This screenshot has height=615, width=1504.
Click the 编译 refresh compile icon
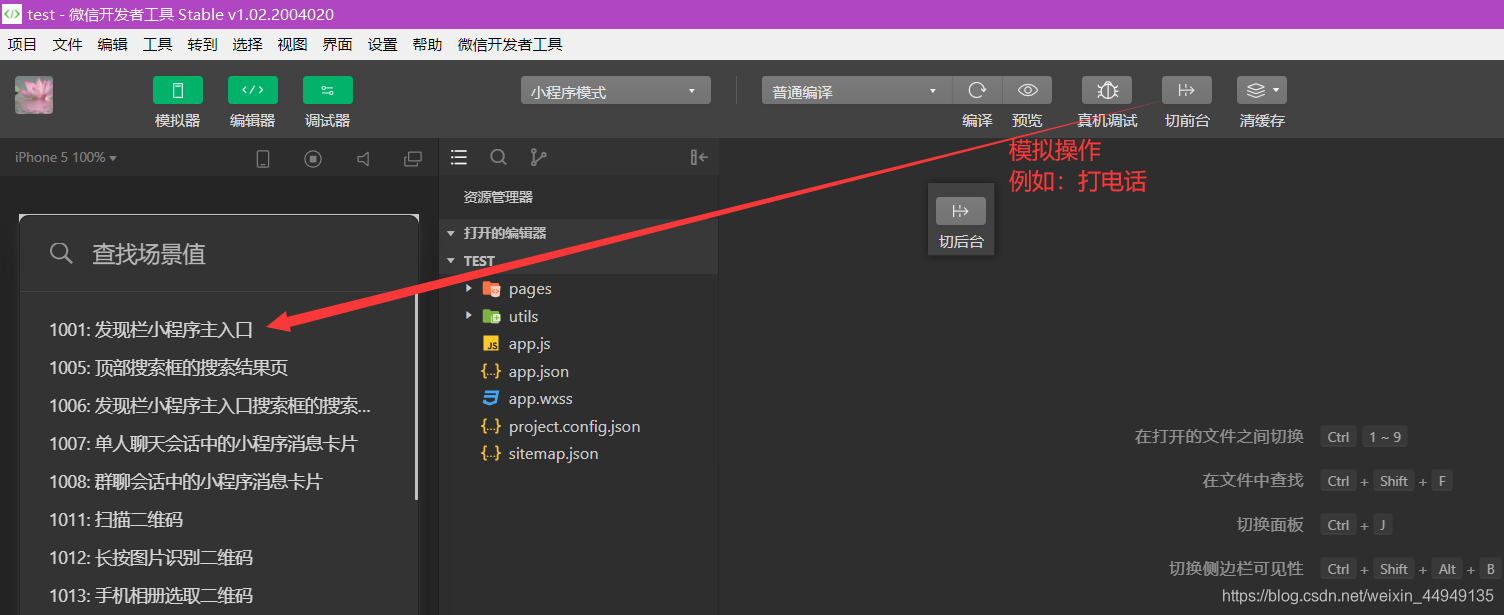[x=977, y=90]
